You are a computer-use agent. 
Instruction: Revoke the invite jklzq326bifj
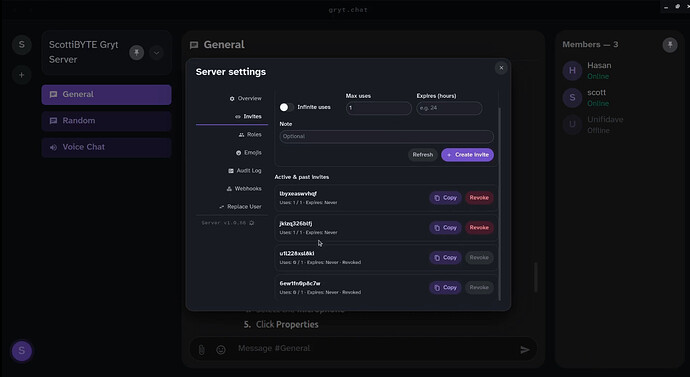click(479, 228)
